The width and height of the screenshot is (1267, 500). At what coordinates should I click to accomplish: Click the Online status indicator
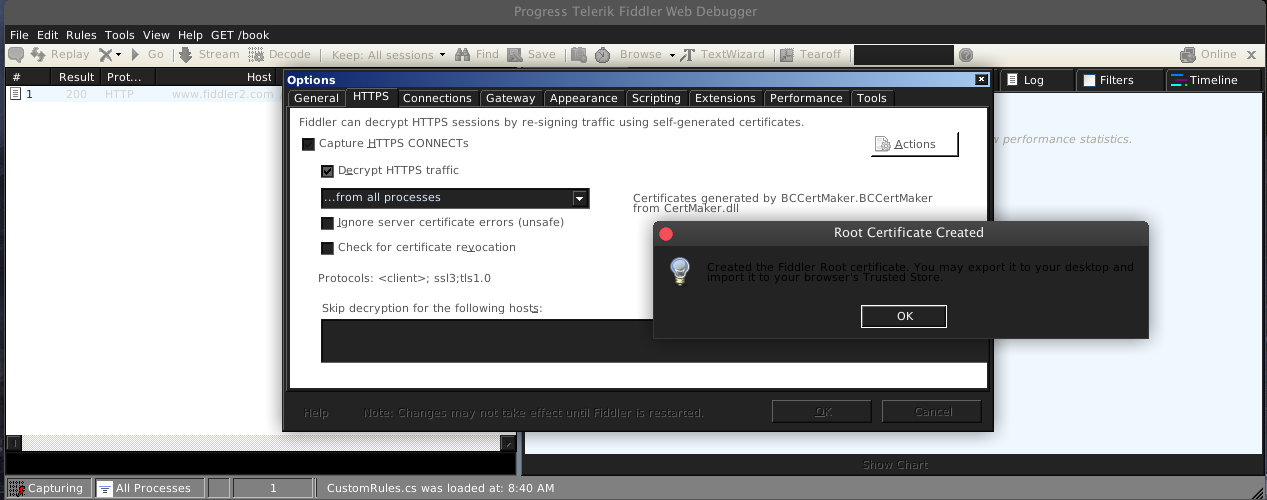pyautogui.click(x=1208, y=55)
